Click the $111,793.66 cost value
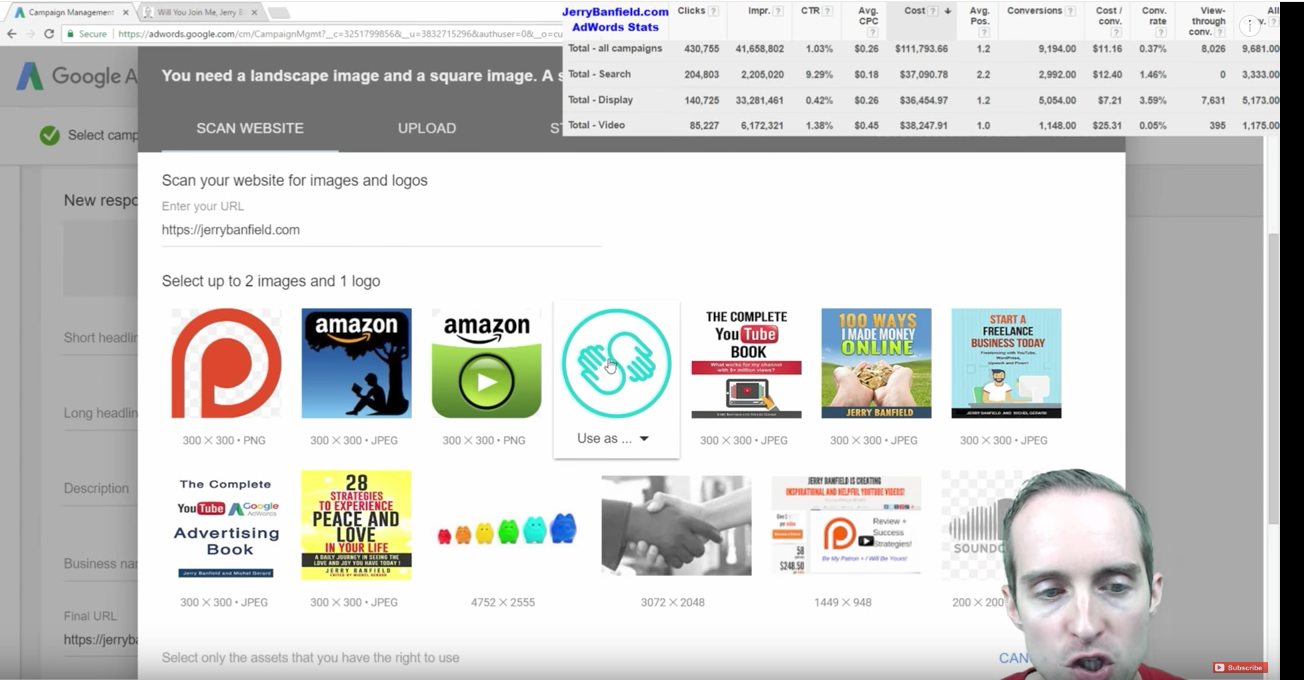 [921, 48]
